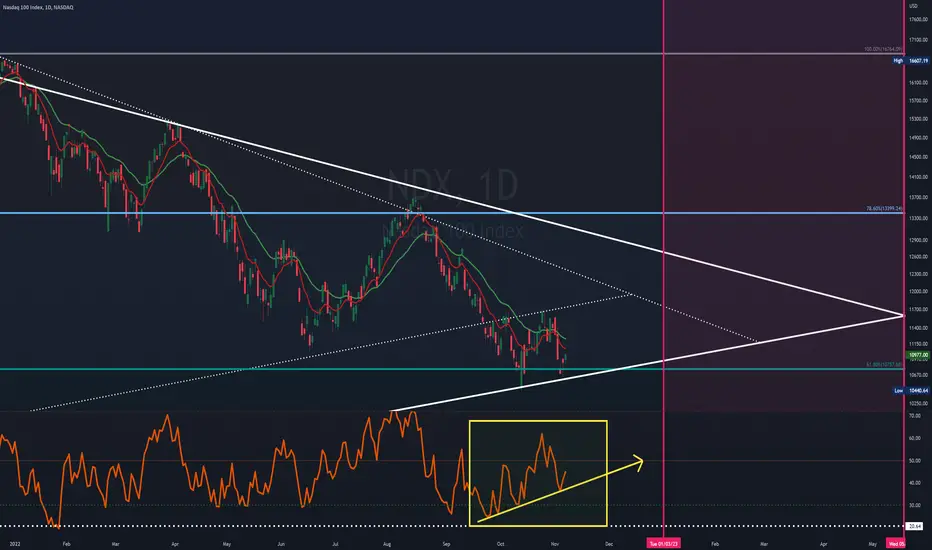
Task: Click the 70.00 RSI axis tick
Action: [915, 416]
